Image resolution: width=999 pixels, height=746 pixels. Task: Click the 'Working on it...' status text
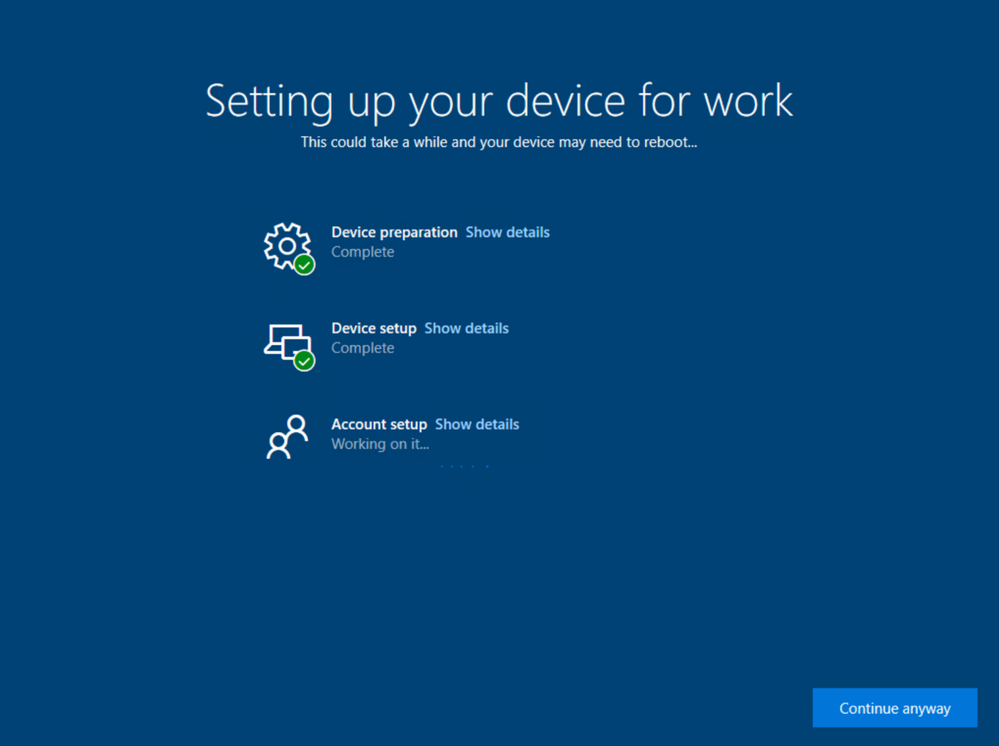coord(380,444)
